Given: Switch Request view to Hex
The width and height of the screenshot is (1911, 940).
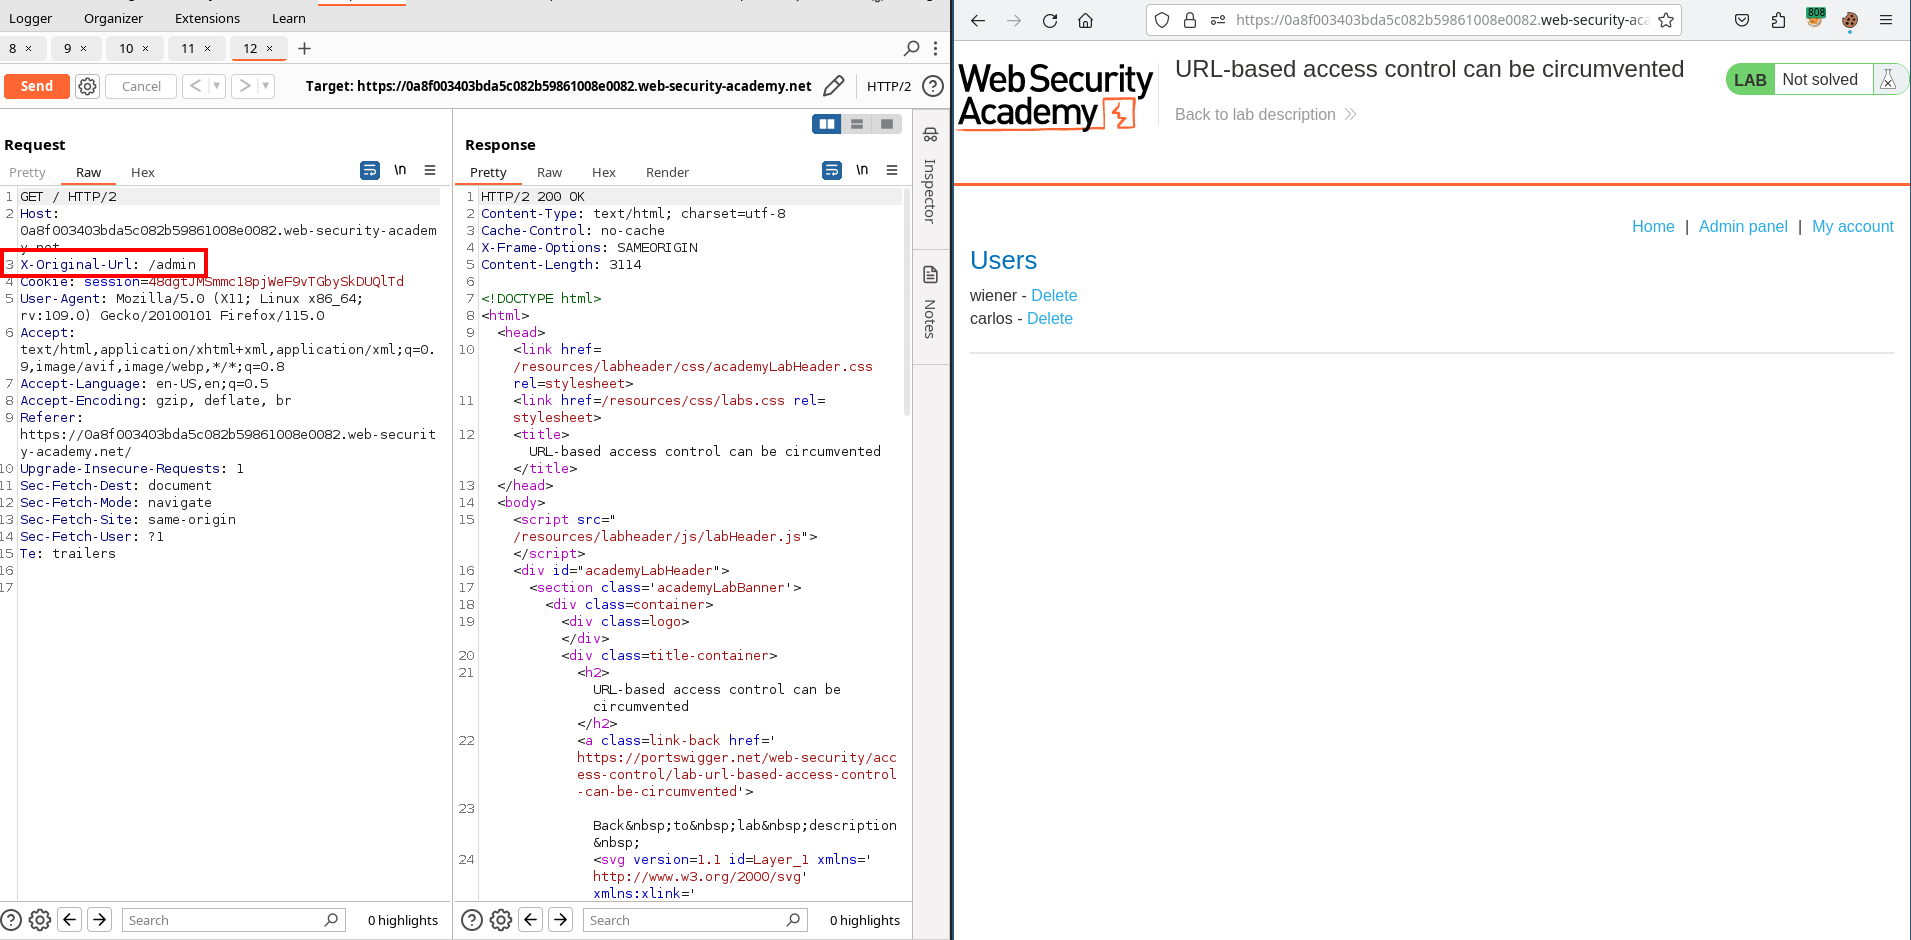Looking at the screenshot, I should 143,172.
